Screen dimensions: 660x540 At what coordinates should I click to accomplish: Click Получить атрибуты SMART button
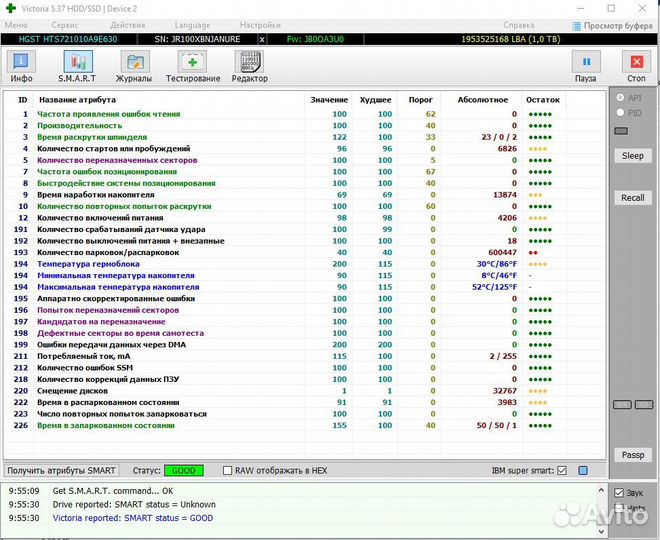tap(62, 470)
